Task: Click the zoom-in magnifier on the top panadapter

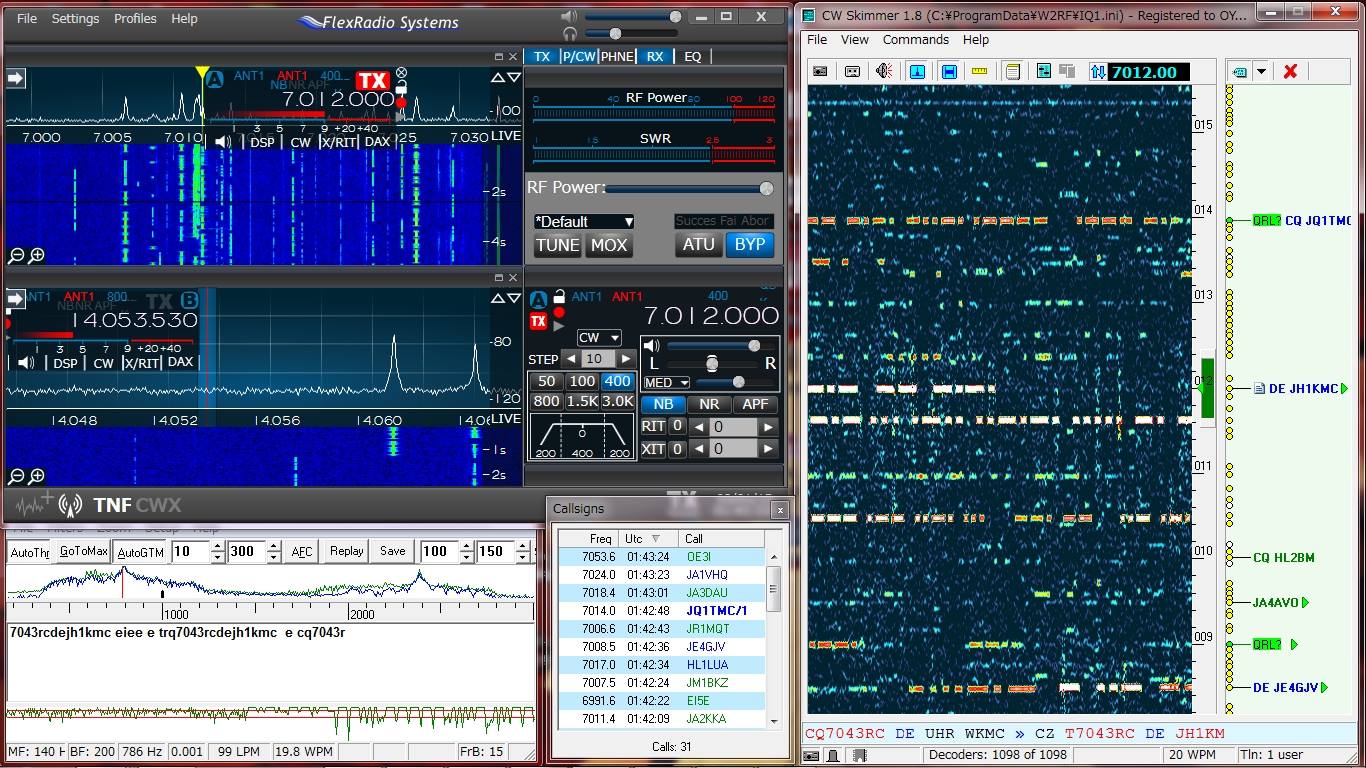Action: (36, 256)
